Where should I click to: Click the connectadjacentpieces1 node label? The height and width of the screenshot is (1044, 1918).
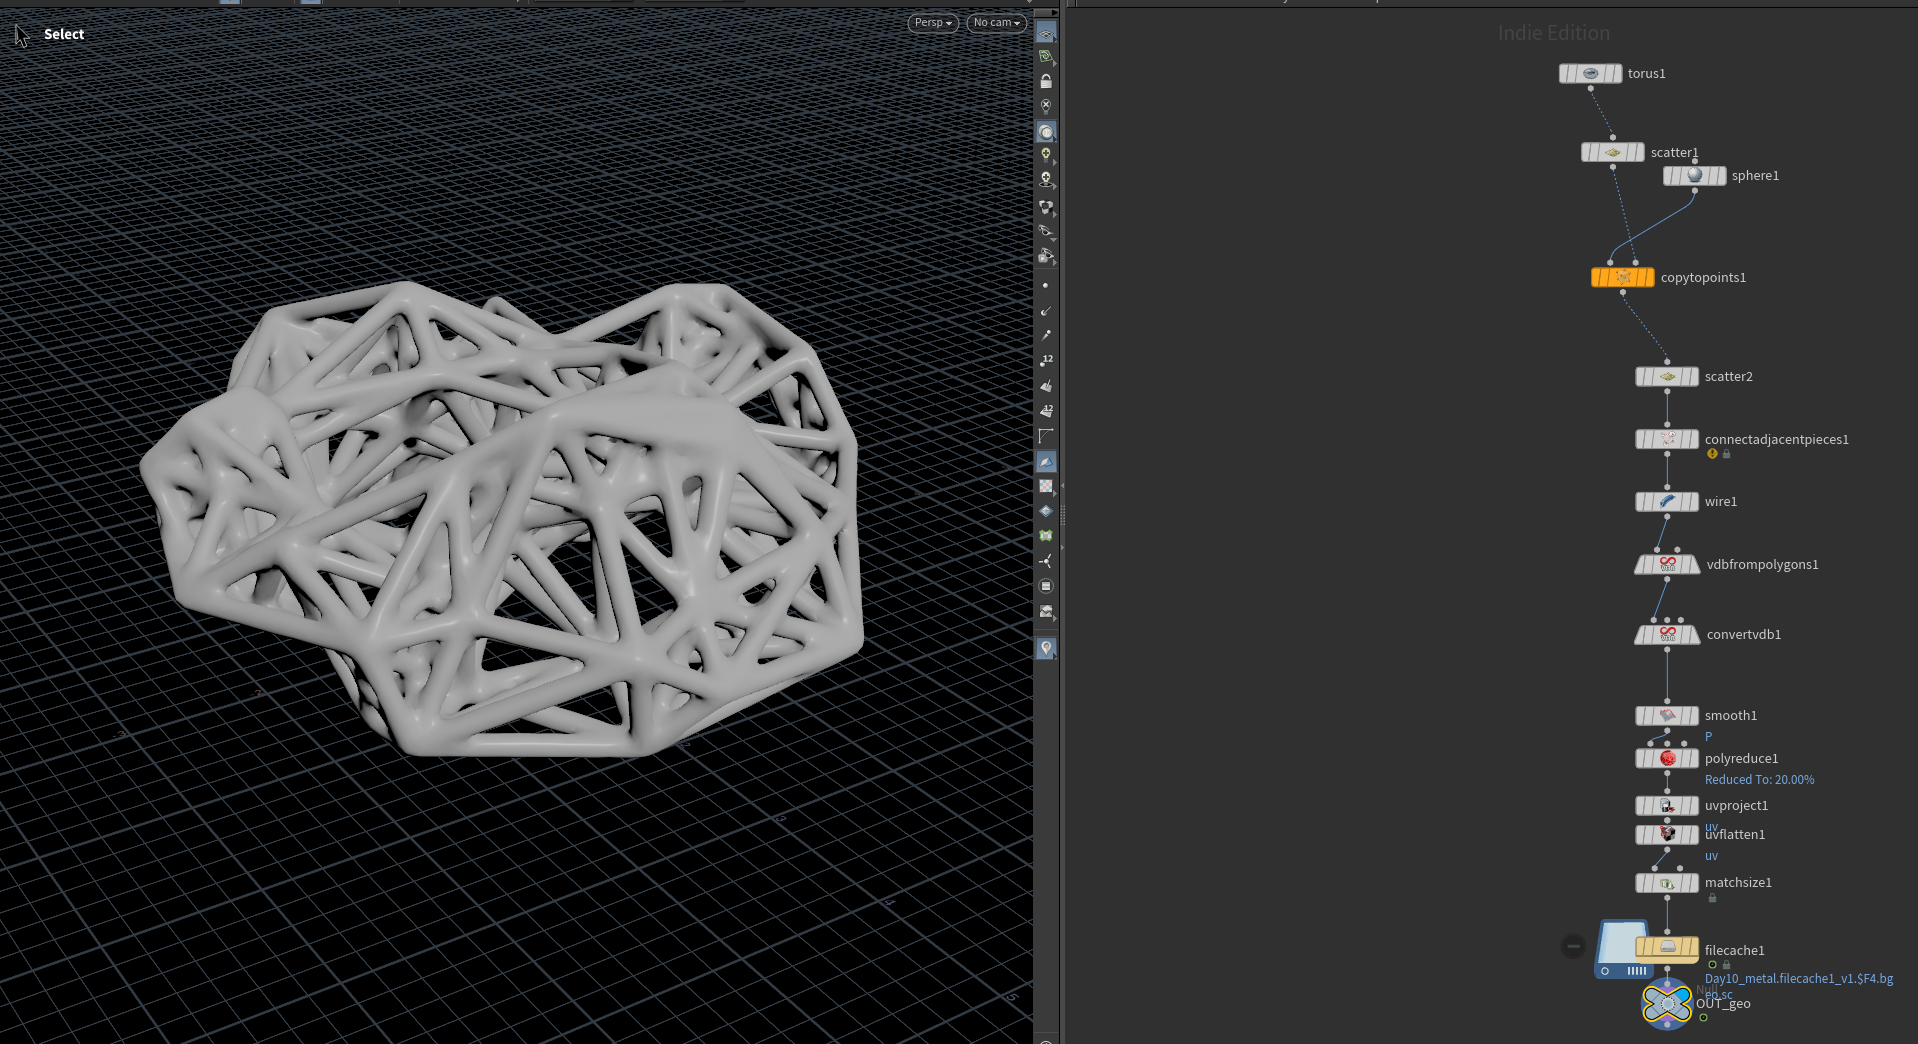point(1776,440)
